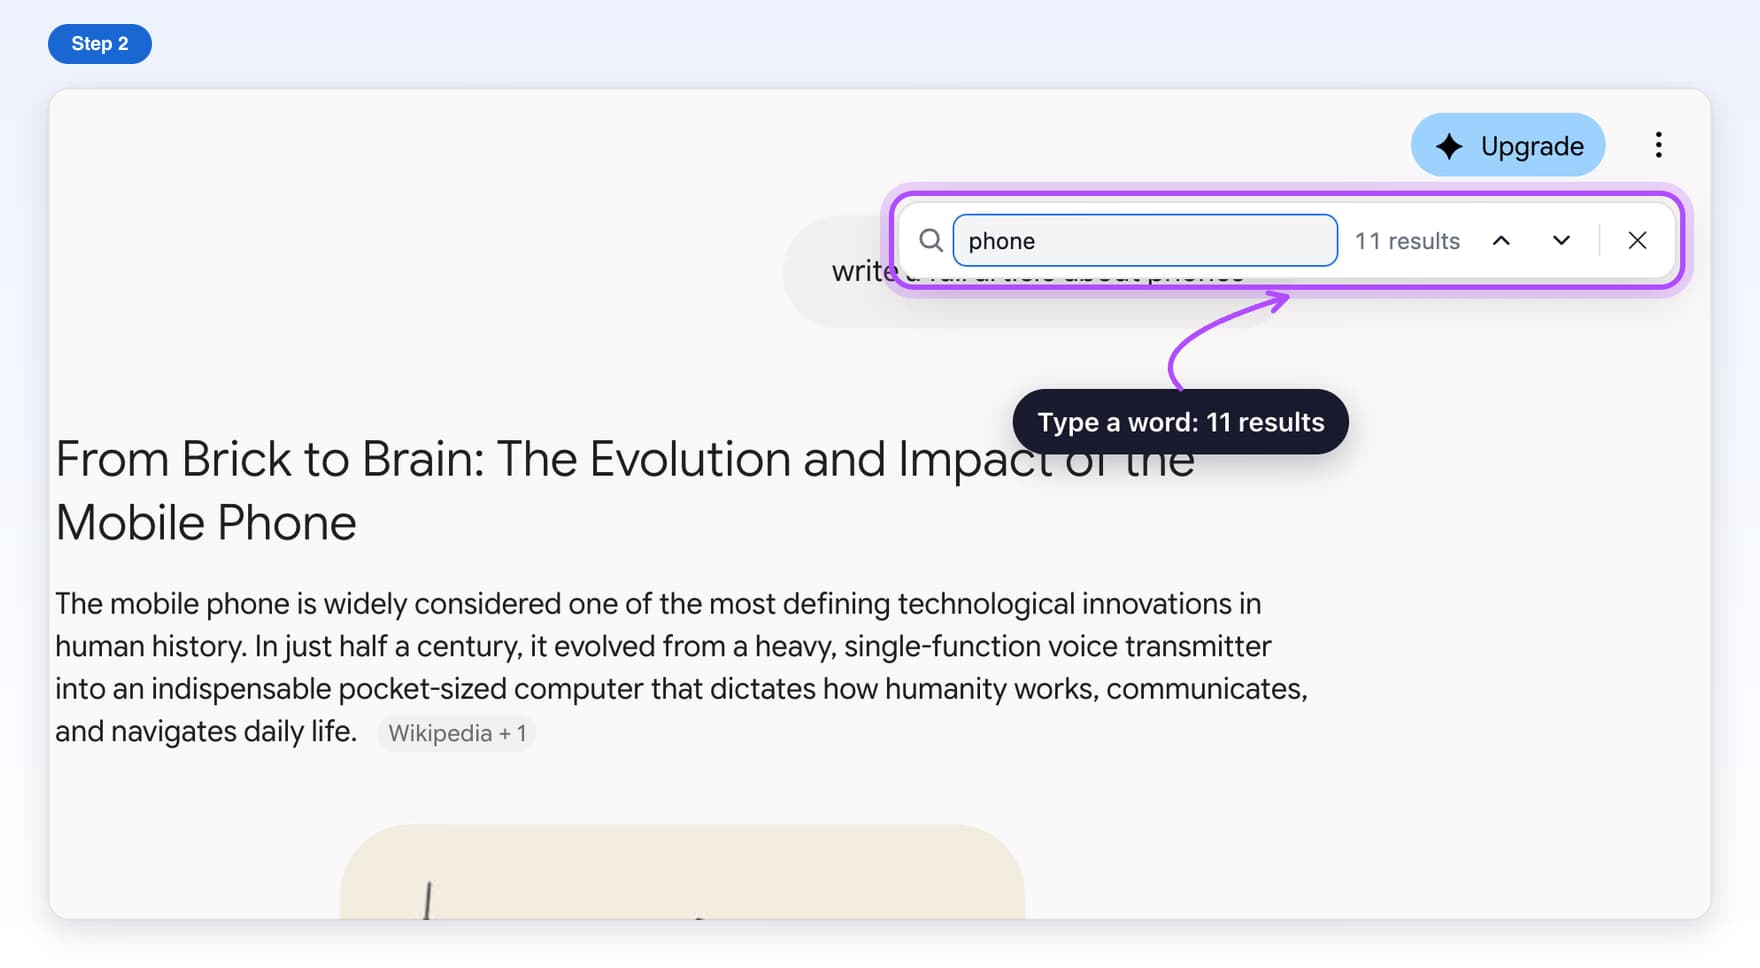Click the text 'and navigates daily life.'

coord(206,731)
